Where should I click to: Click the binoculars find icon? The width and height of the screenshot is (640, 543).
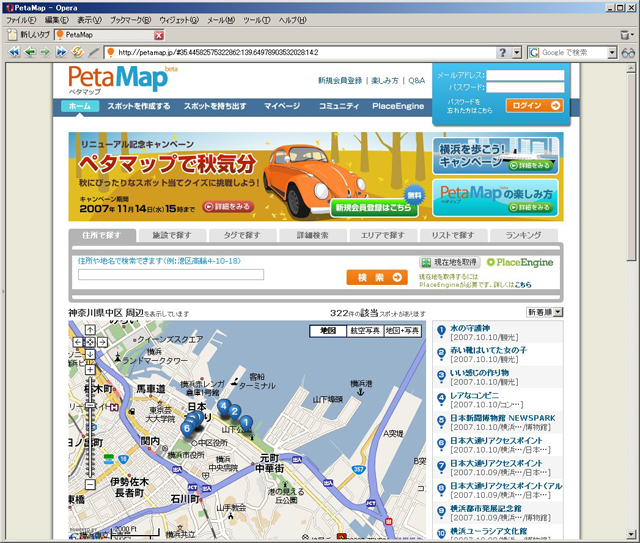point(628,53)
